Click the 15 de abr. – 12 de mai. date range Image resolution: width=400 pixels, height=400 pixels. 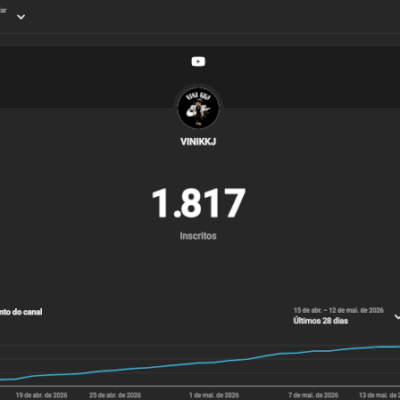[338, 310]
